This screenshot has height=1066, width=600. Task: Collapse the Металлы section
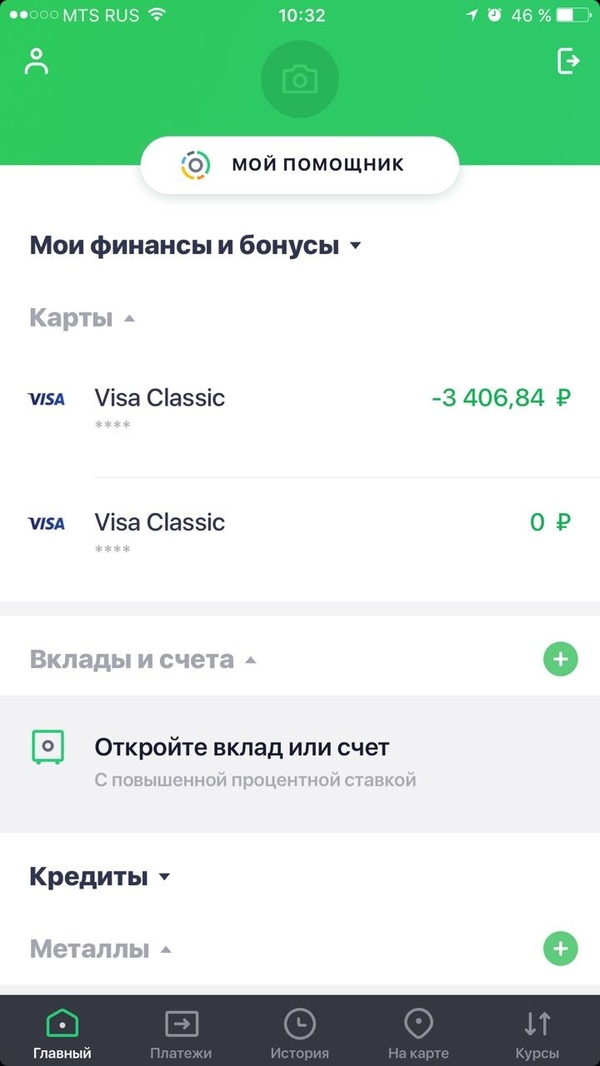166,949
